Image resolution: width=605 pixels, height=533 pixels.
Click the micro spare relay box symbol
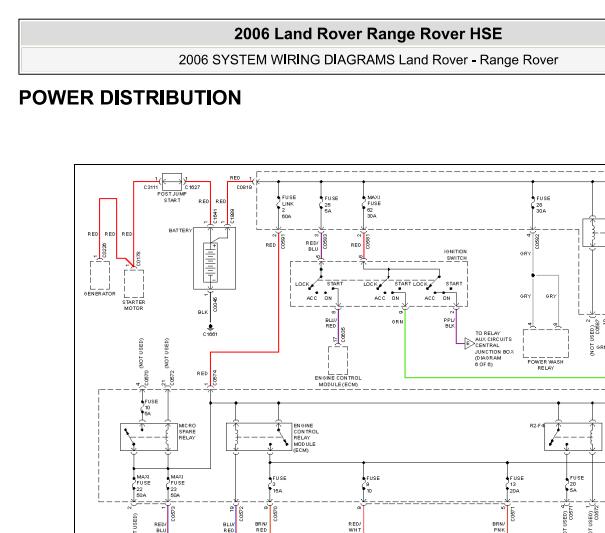149,437
